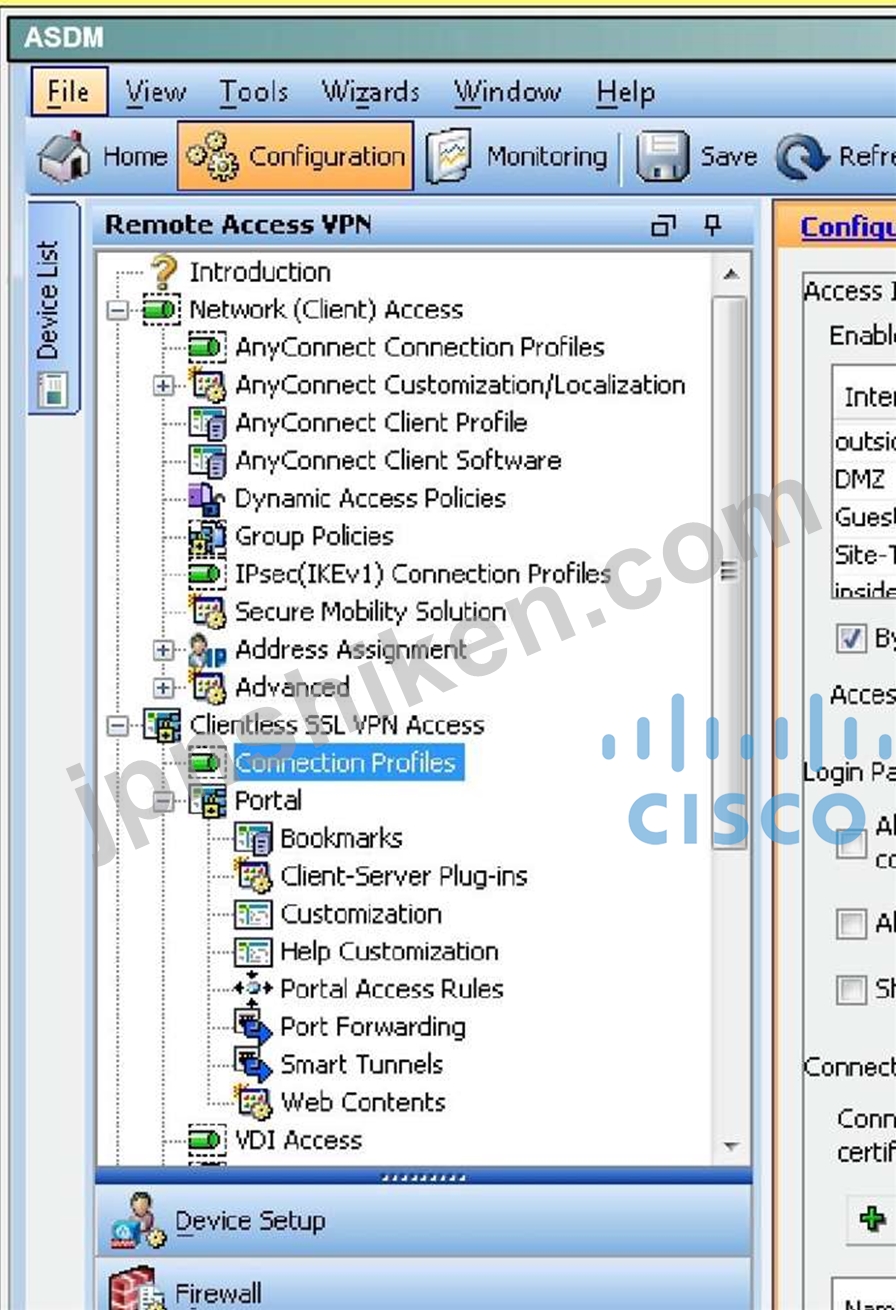The width and height of the screenshot is (896, 1310).
Task: Open the File menu
Action: pyautogui.click(x=67, y=93)
